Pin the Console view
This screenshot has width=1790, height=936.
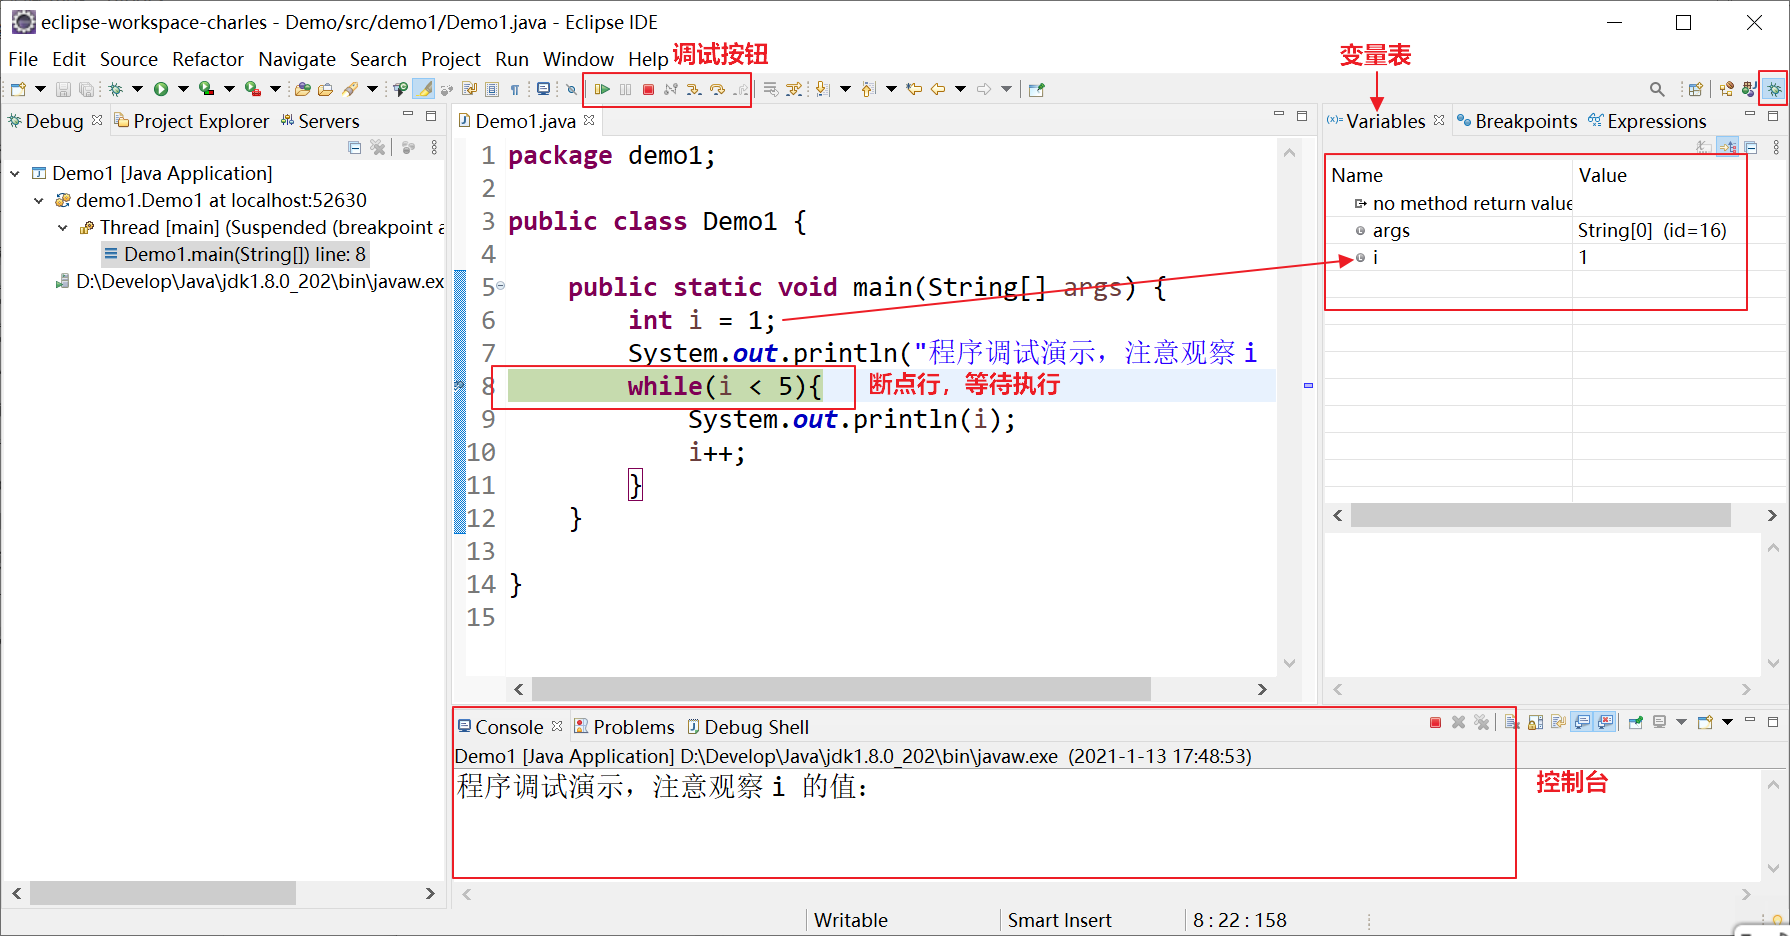1636,722
